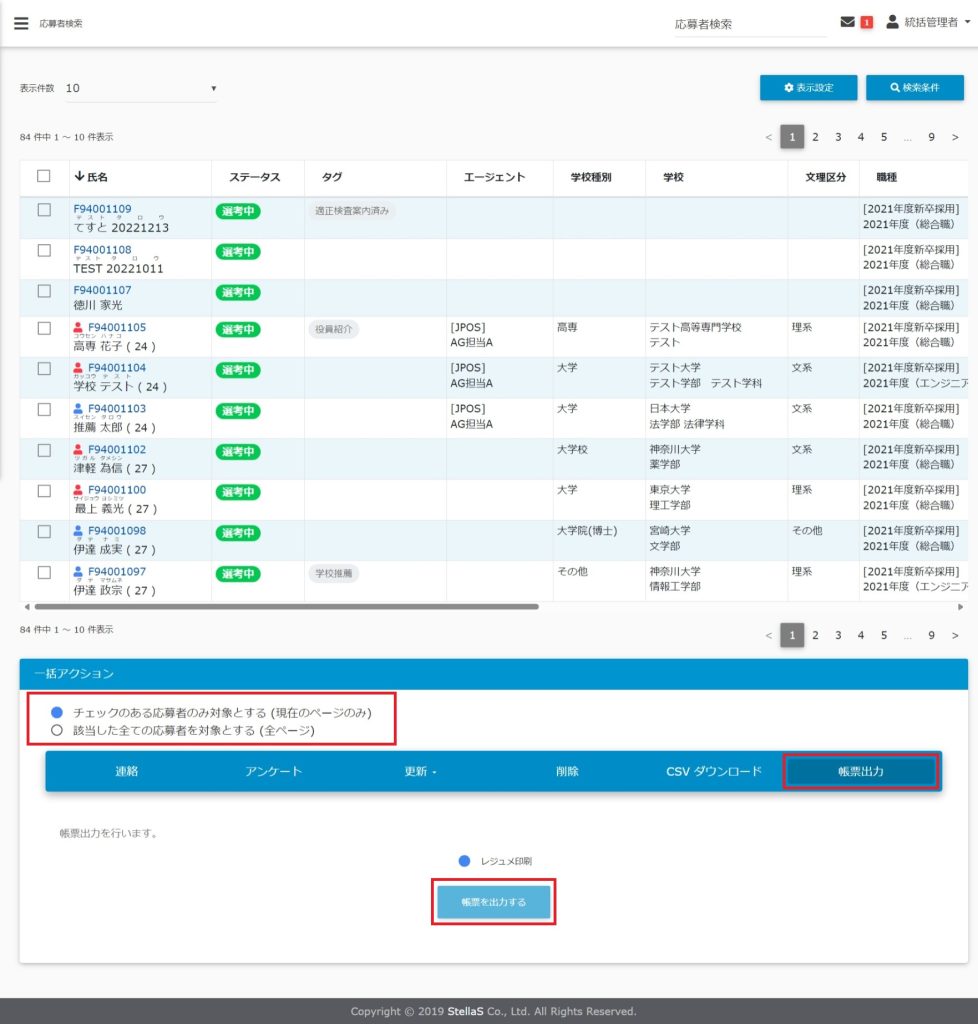Expand the 更新 dropdown in bulk actions
The image size is (978, 1024).
420,772
